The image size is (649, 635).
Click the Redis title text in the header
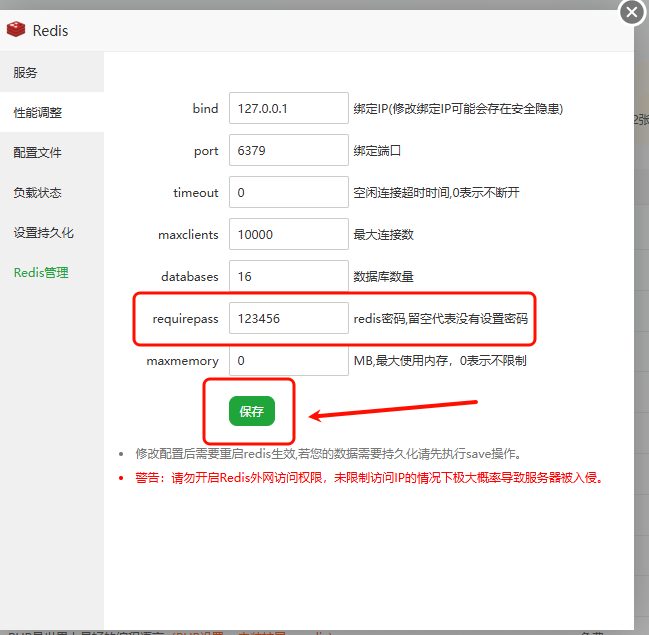[x=50, y=31]
